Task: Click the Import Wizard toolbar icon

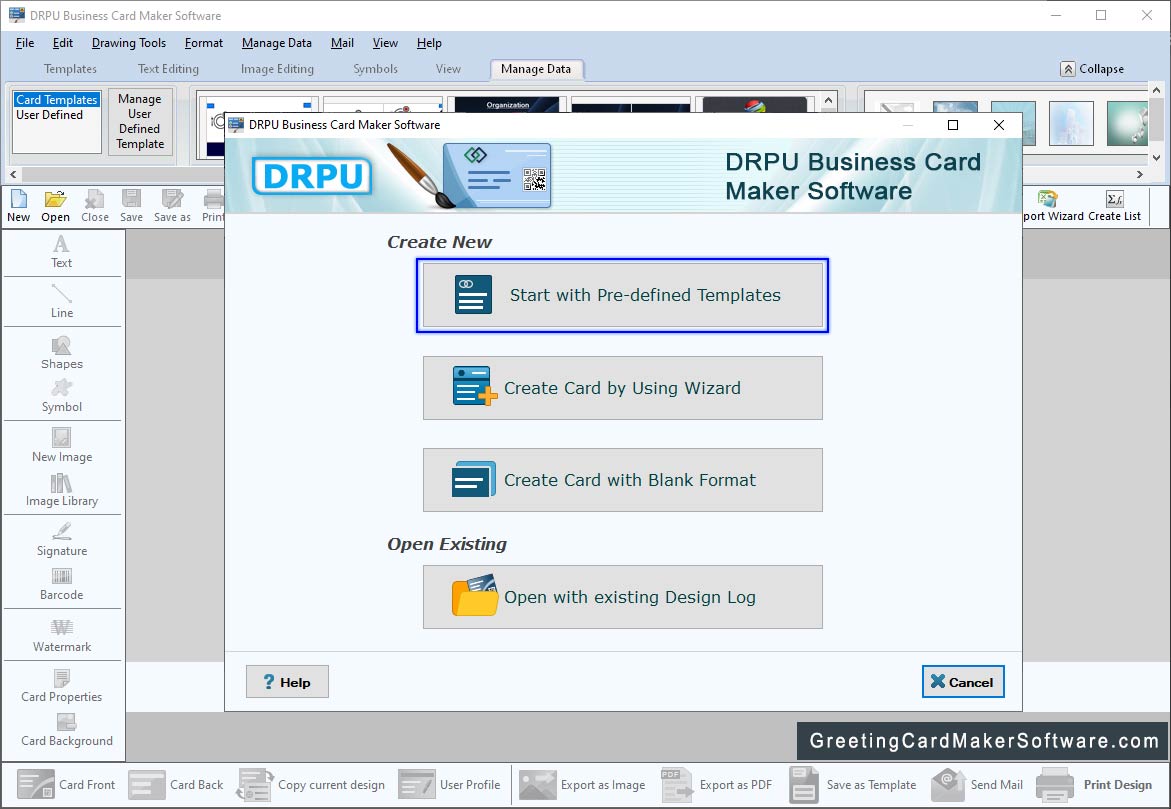Action: tap(1053, 206)
